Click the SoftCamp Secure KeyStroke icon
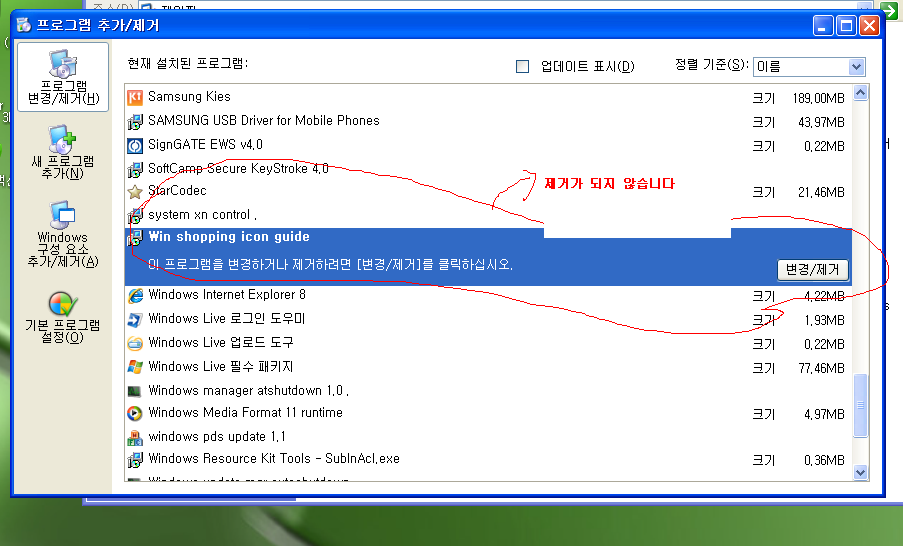 (135, 169)
